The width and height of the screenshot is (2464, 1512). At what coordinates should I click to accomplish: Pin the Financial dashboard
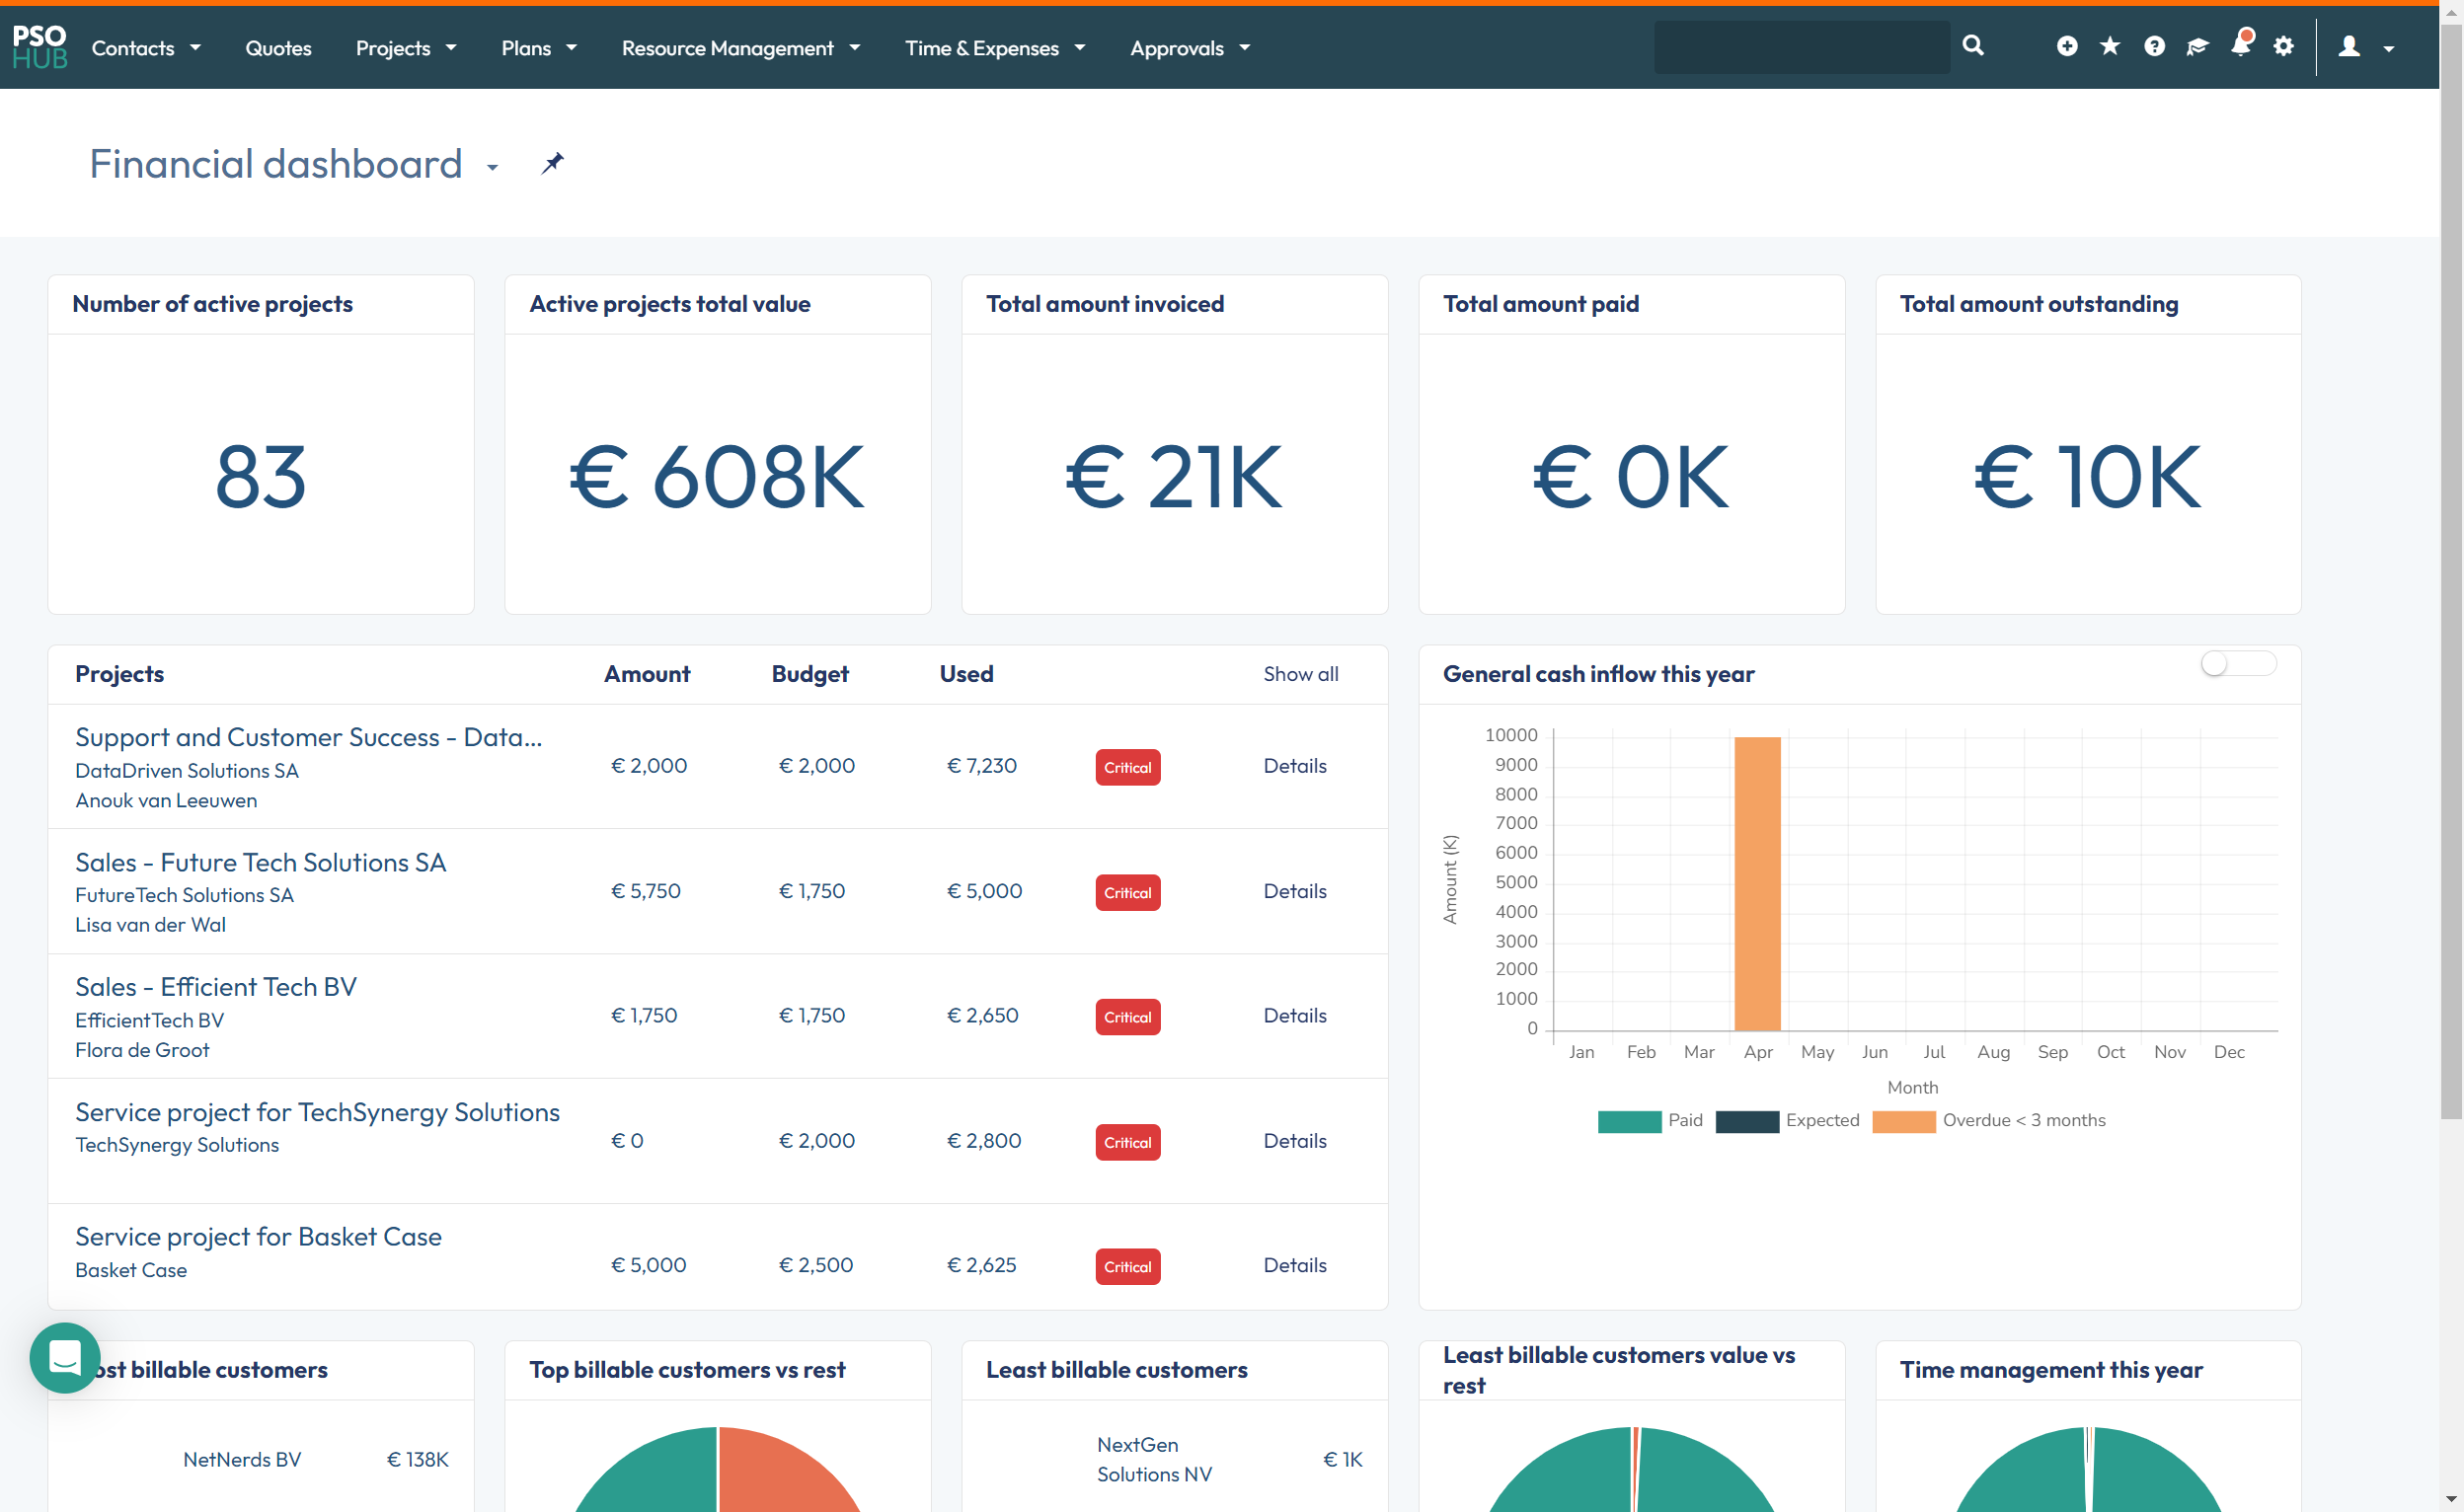tap(552, 163)
